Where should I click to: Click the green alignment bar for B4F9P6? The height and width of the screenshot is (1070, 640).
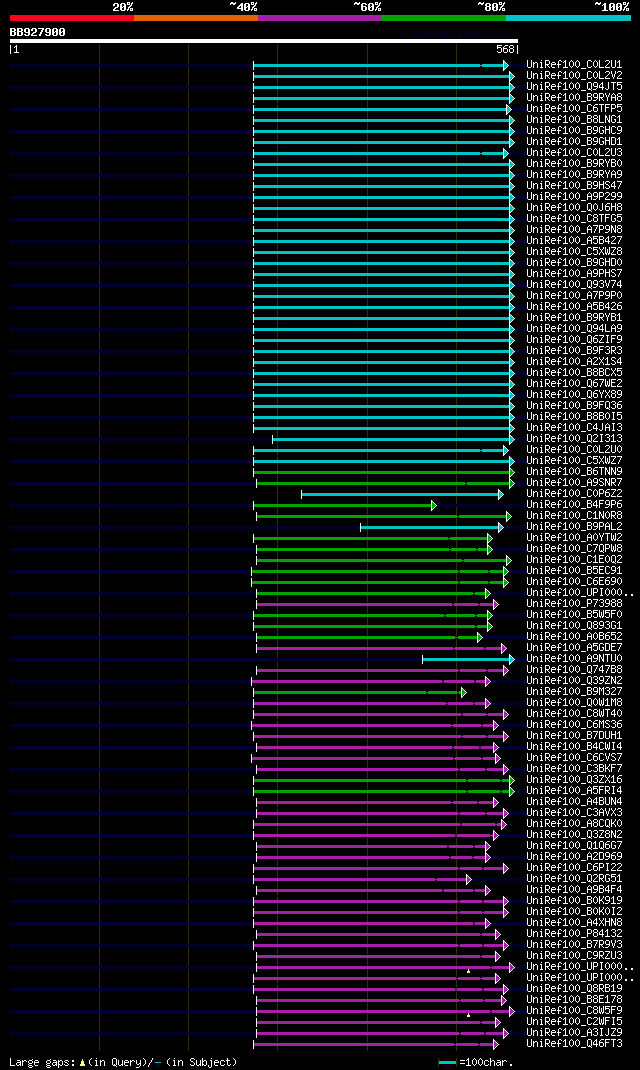345,506
